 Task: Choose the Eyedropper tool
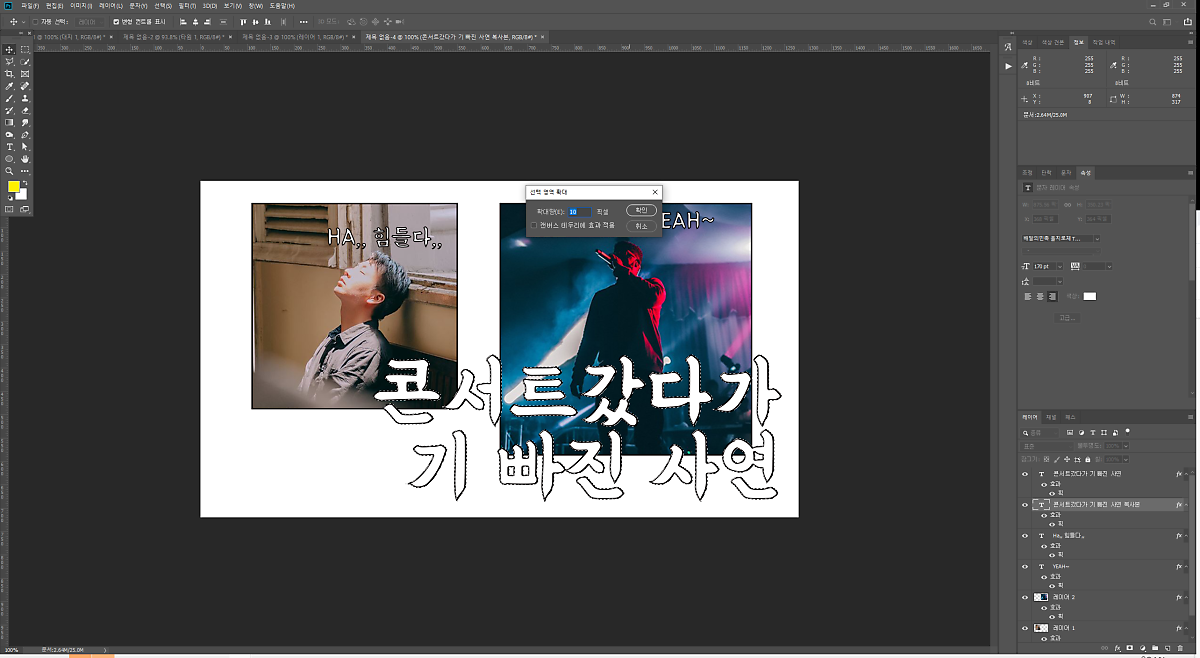coord(10,86)
